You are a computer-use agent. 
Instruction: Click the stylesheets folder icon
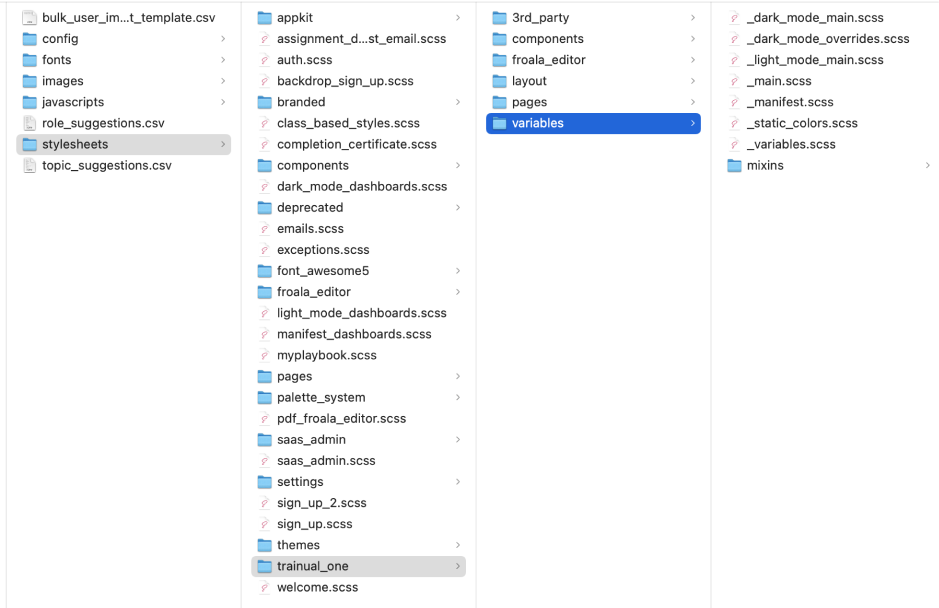[29, 144]
